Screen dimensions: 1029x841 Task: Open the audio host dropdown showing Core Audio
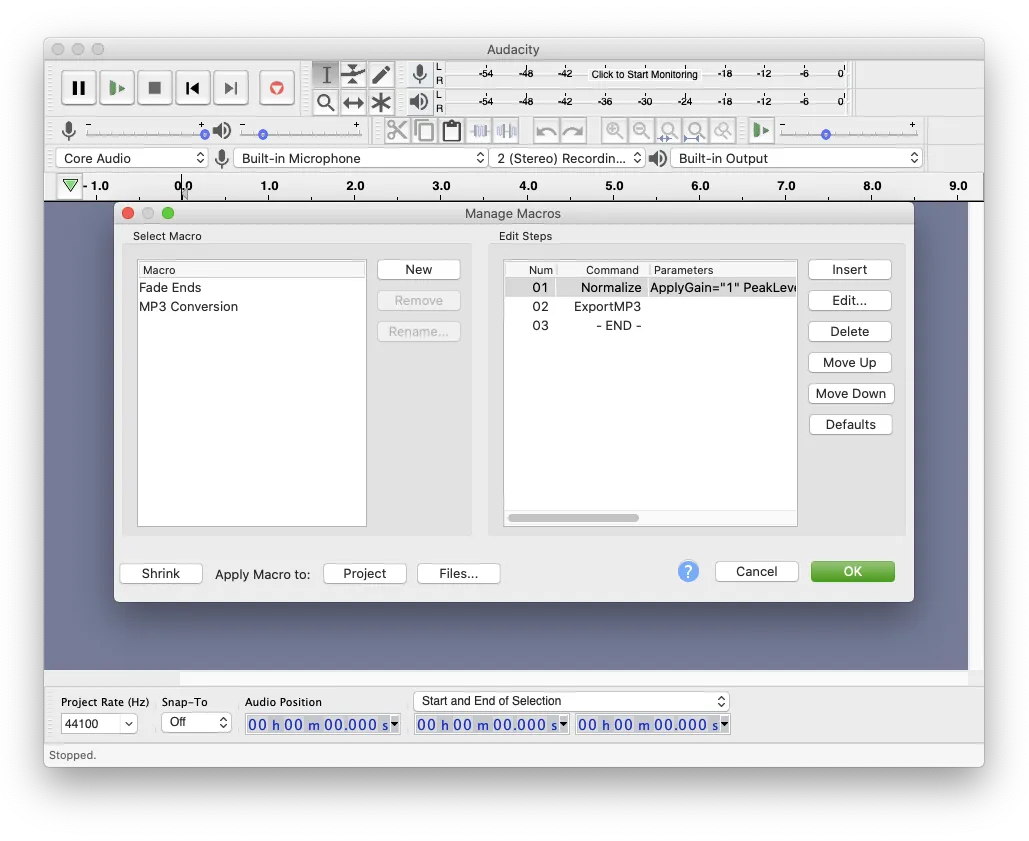(x=130, y=157)
